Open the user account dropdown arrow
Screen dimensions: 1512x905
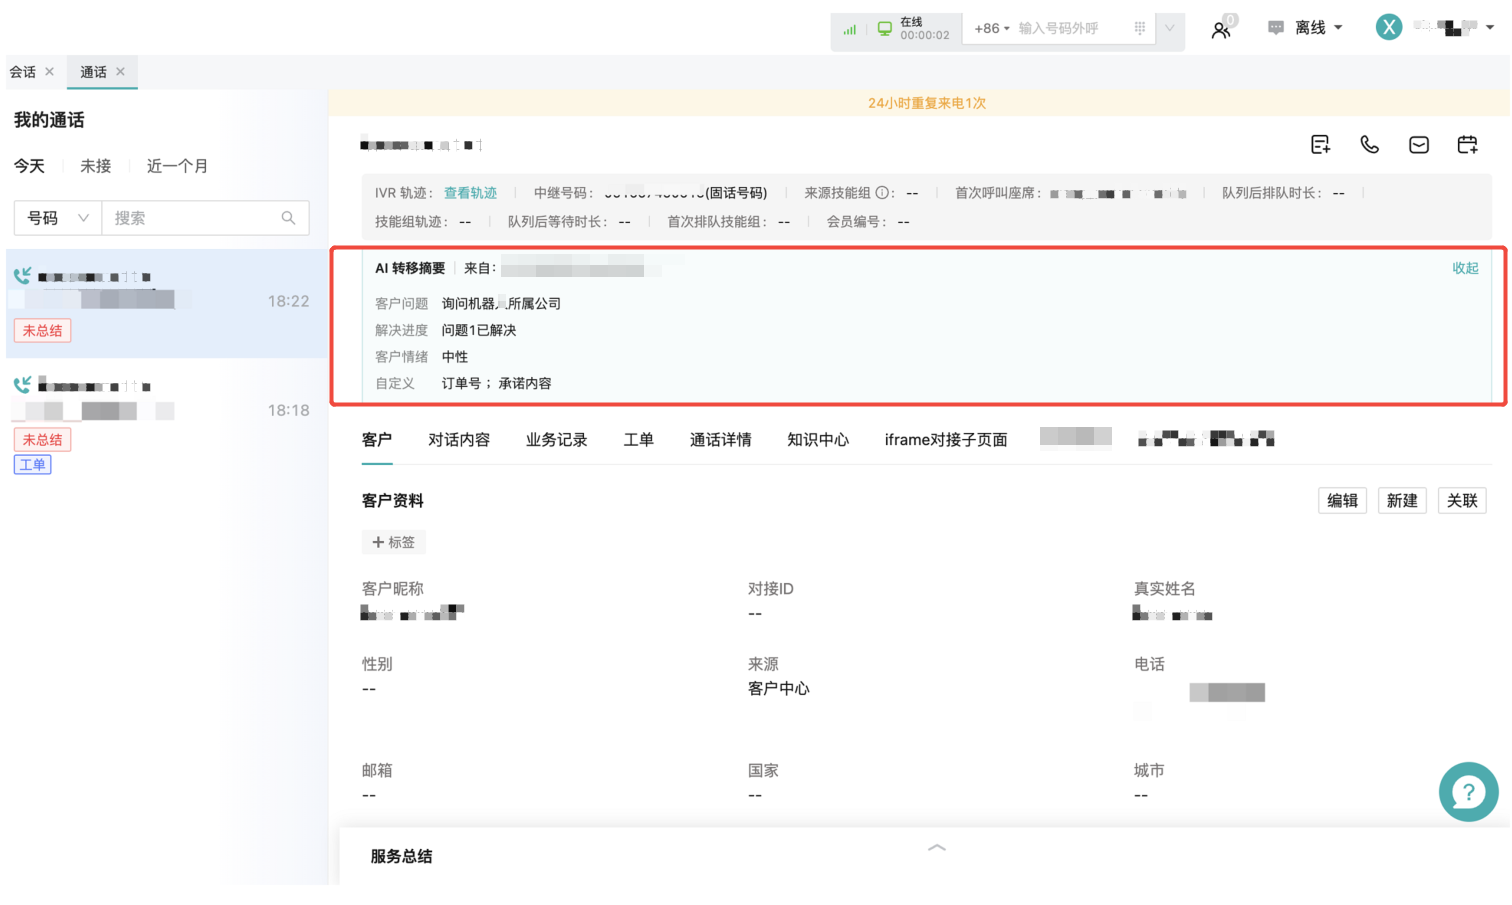coord(1490,28)
